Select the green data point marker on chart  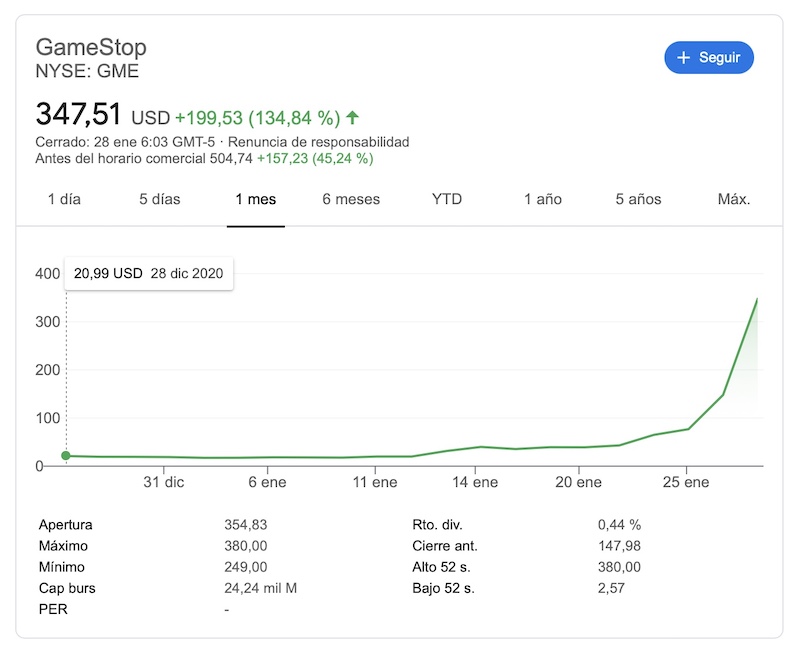[66, 456]
